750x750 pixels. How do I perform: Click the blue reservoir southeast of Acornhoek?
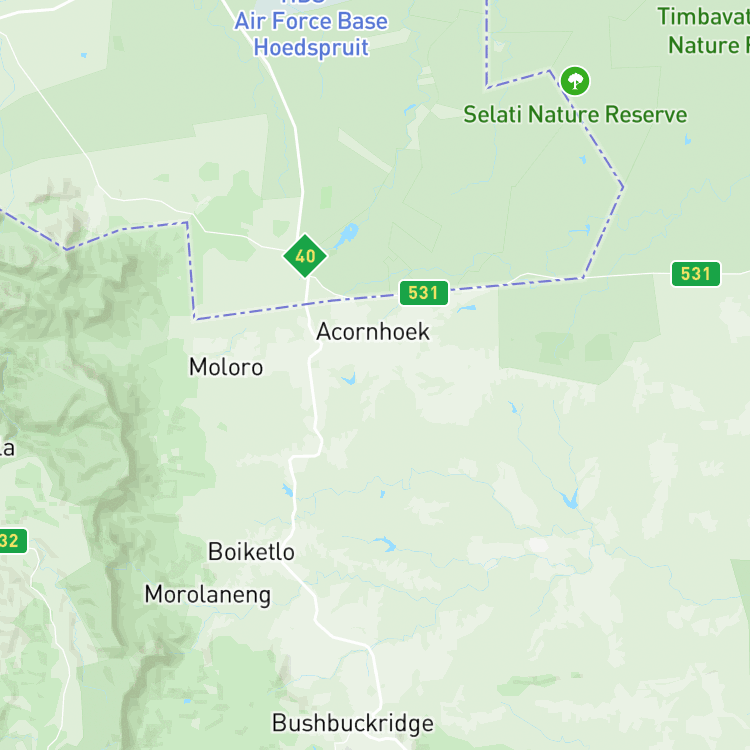(x=570, y=499)
